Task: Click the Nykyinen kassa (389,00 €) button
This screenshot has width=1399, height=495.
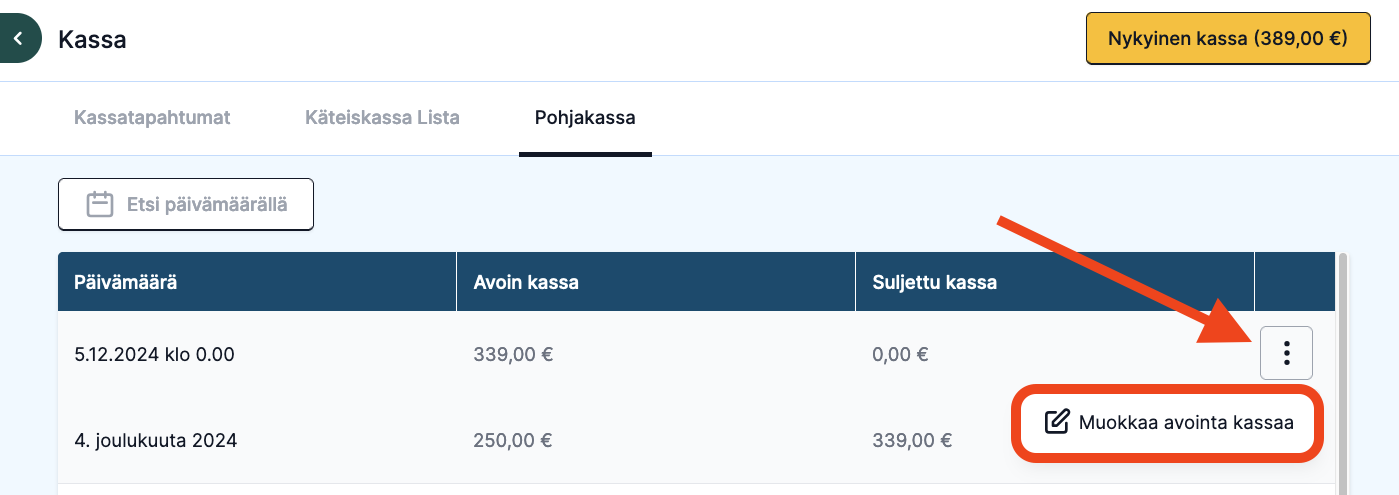Action: coord(1228,39)
